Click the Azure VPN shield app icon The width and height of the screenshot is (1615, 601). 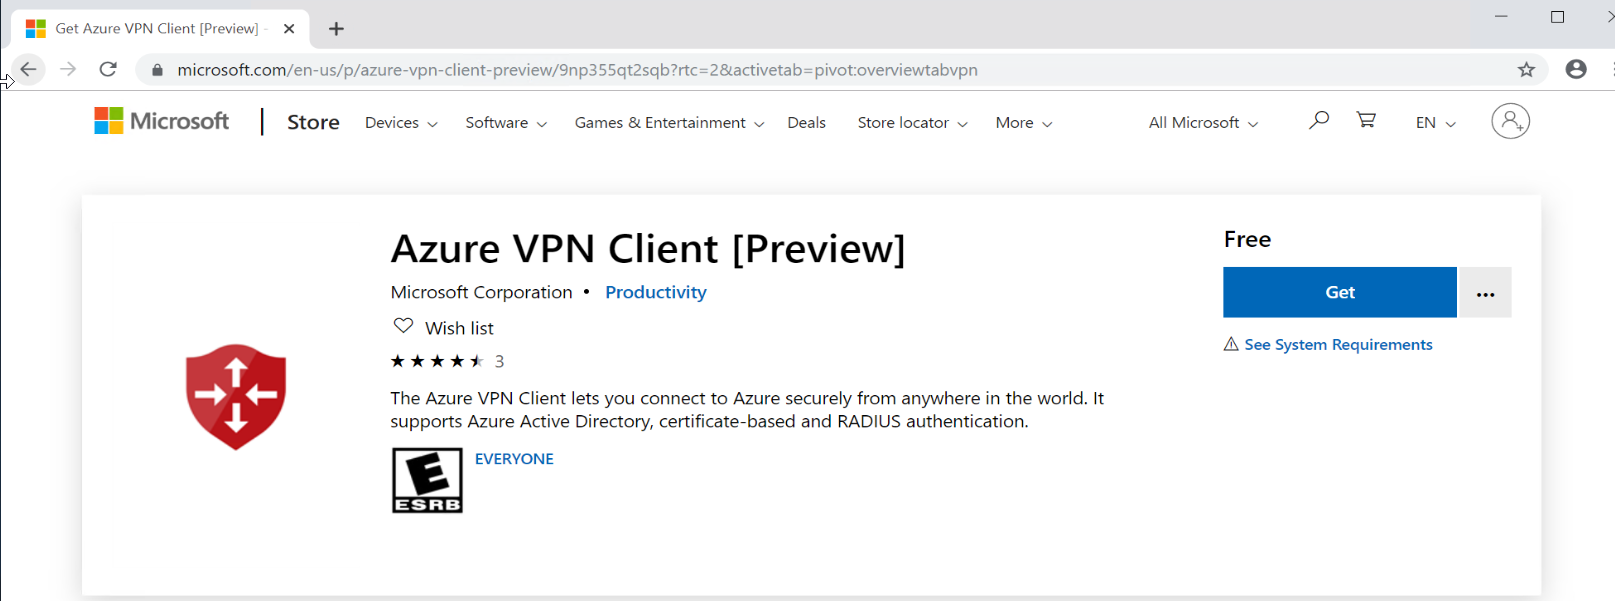click(x=236, y=397)
